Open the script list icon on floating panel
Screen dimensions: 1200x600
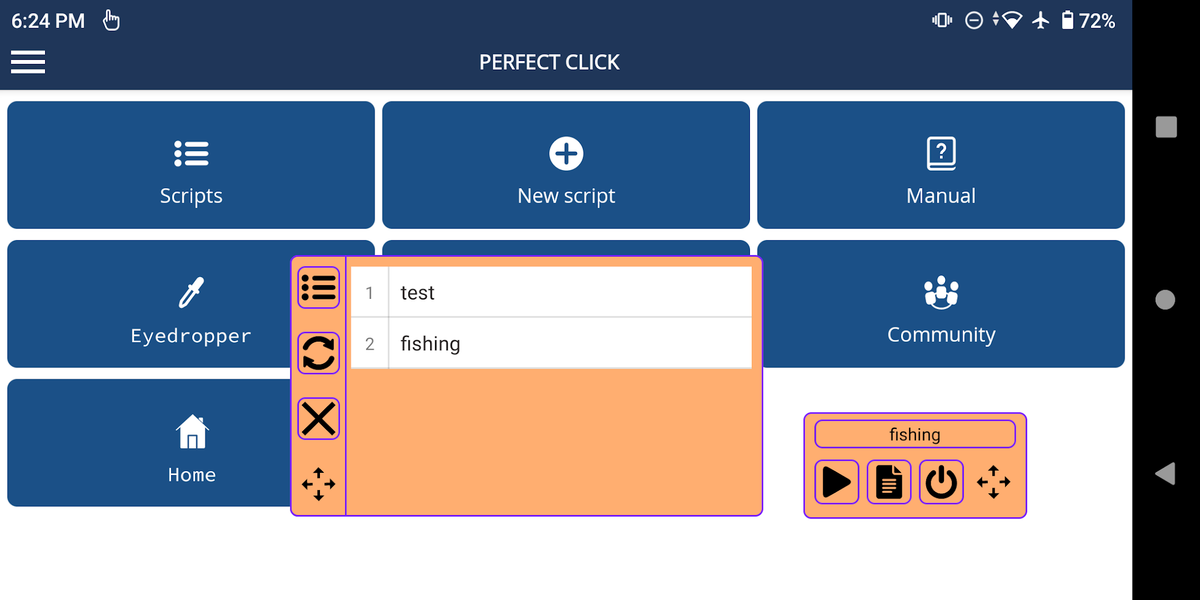coord(318,288)
